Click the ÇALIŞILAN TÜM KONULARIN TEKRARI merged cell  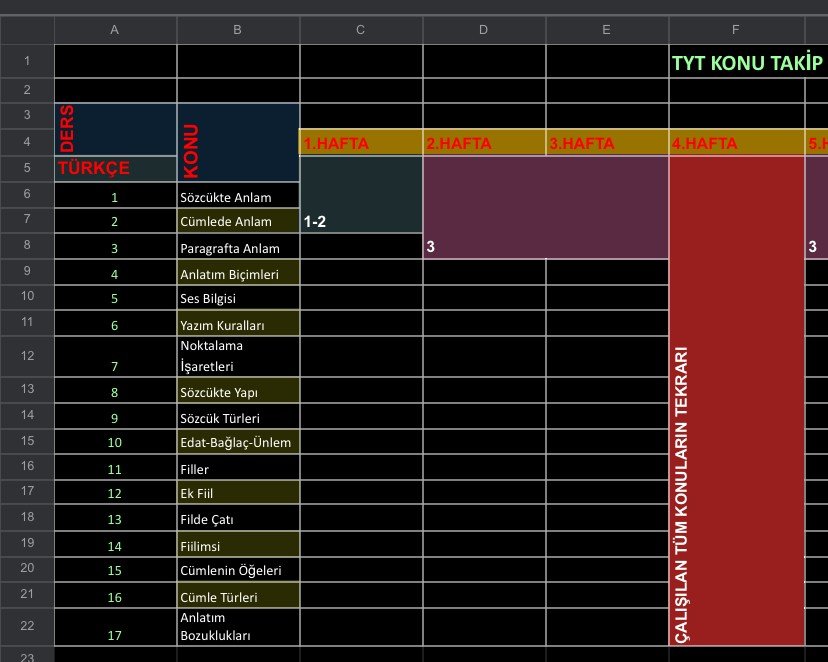736,400
